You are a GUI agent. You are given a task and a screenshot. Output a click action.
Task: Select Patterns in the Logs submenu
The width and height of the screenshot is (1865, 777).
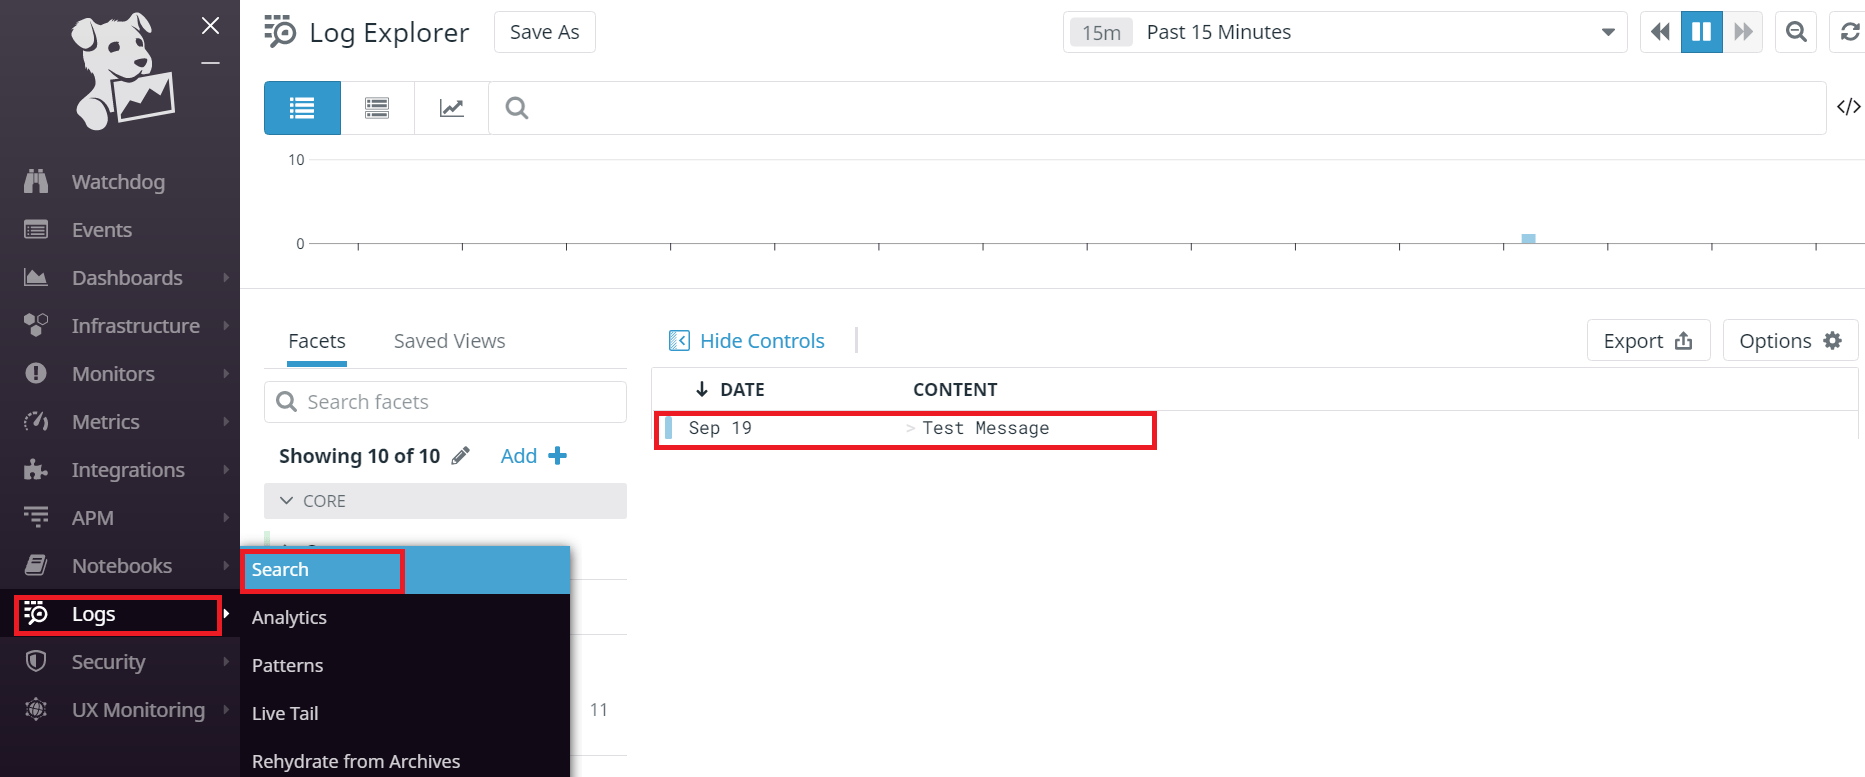tap(405, 666)
